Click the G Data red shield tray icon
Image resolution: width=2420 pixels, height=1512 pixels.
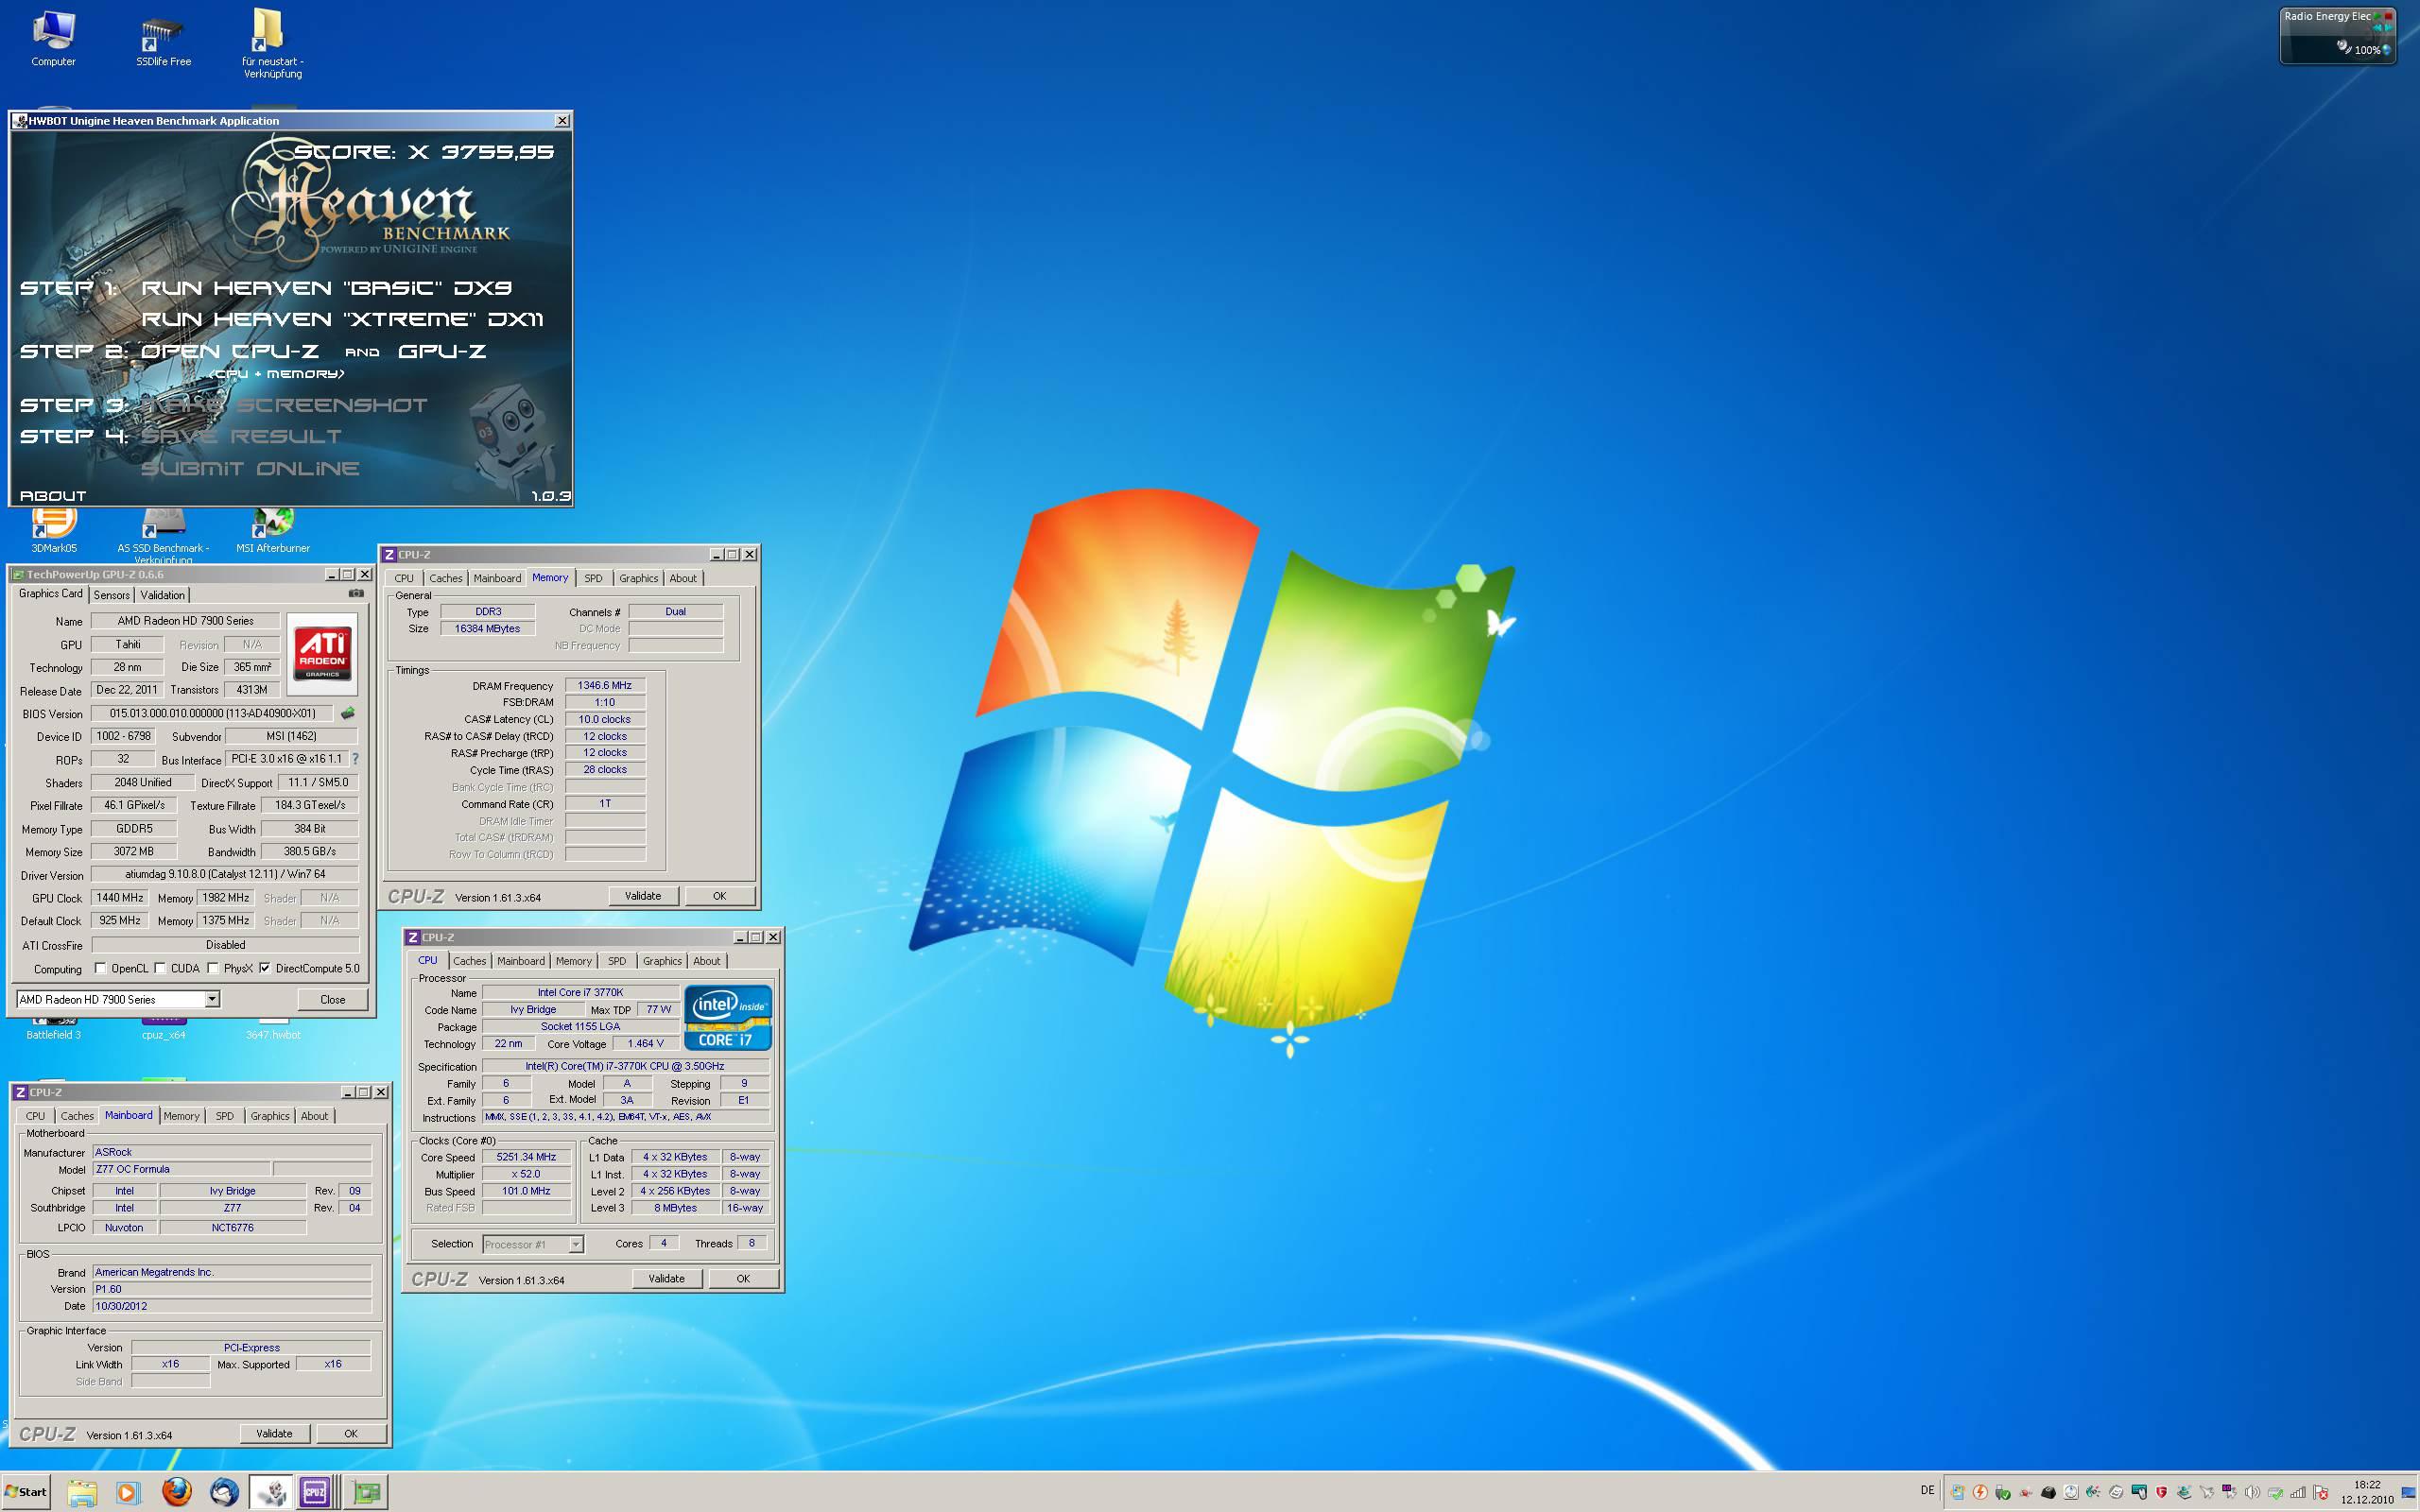coord(2162,1492)
